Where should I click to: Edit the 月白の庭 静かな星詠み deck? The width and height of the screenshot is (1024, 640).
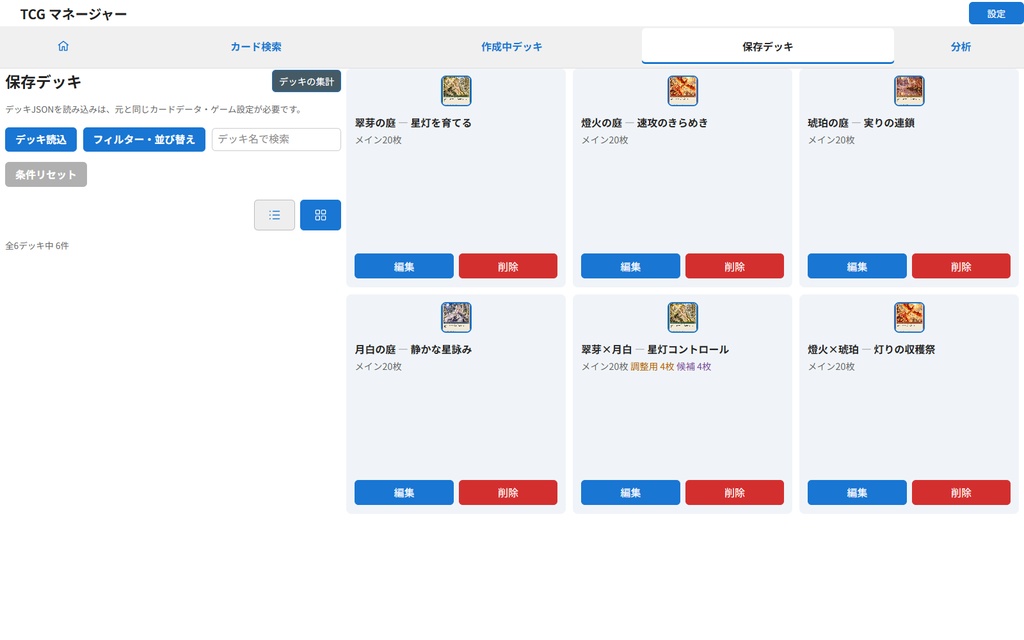(404, 492)
